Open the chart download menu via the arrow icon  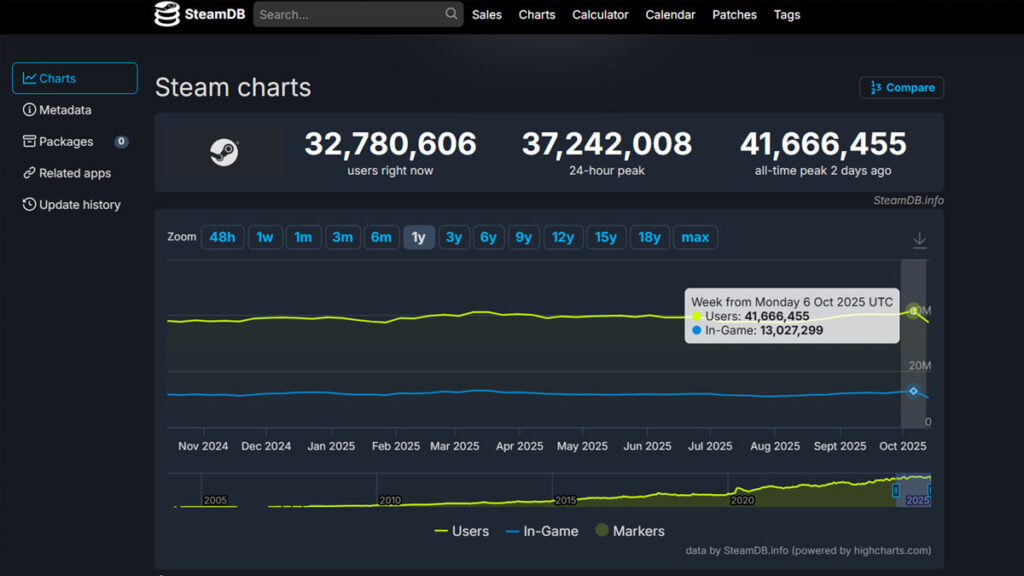(x=919, y=240)
